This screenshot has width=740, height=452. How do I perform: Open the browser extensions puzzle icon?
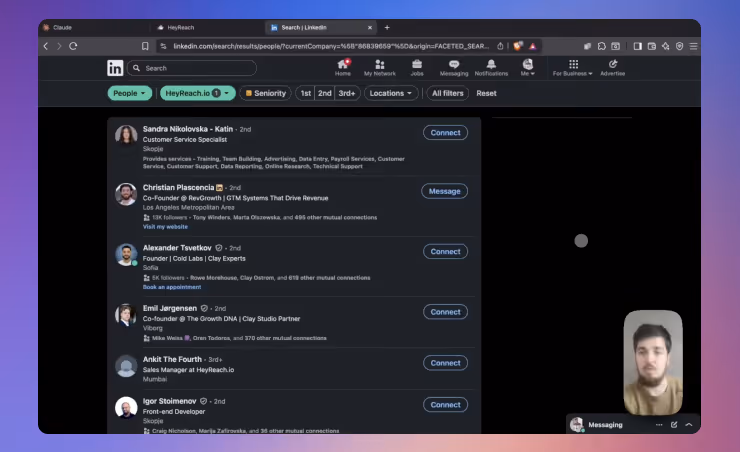(x=602, y=46)
